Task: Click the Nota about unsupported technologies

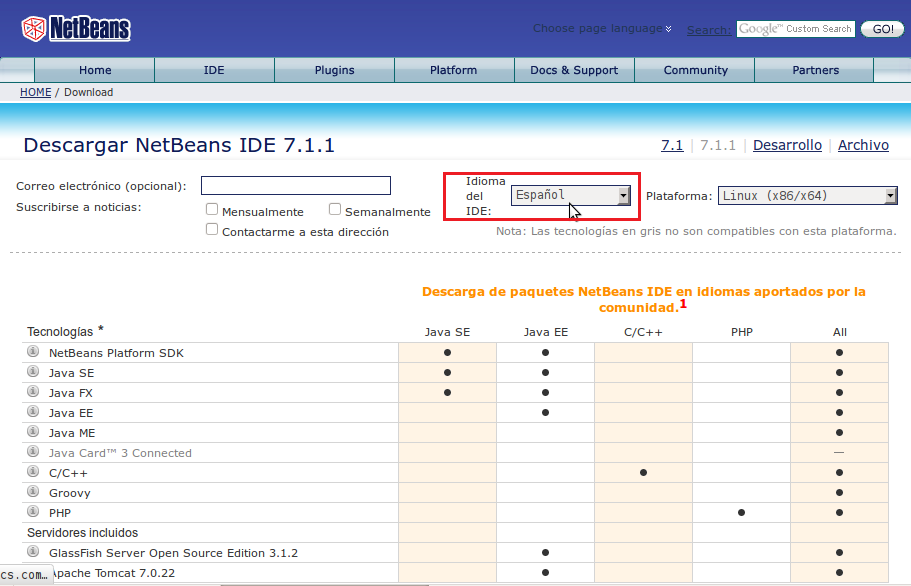Action: 696,231
